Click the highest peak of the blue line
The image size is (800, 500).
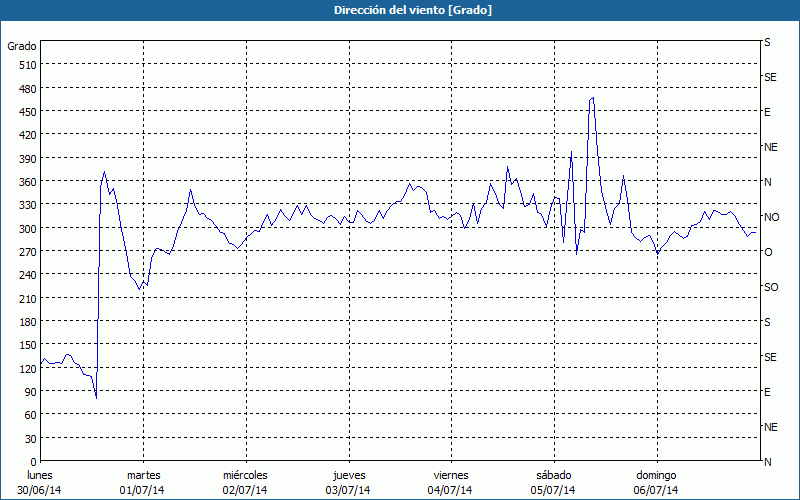592,98
